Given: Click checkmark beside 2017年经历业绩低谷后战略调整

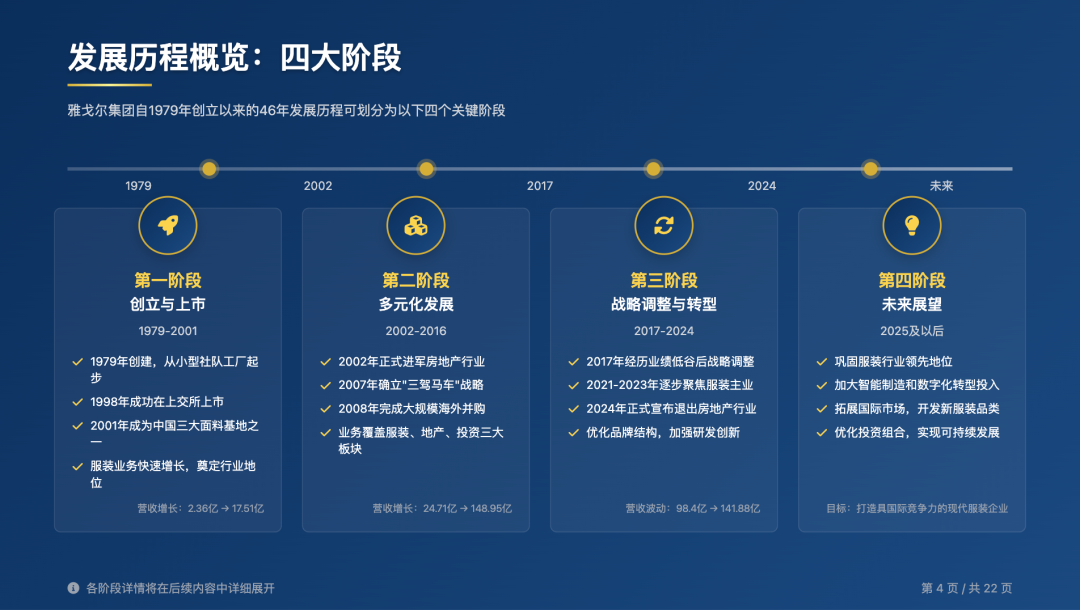Looking at the screenshot, I should click(x=574, y=362).
